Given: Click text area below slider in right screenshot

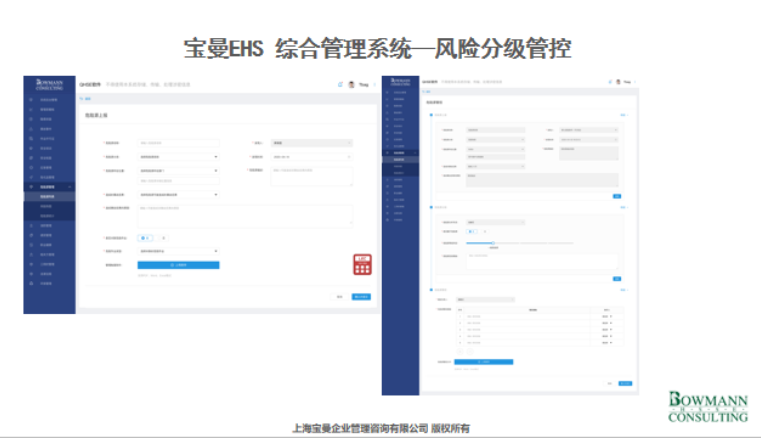Looking at the screenshot, I should click(542, 261).
